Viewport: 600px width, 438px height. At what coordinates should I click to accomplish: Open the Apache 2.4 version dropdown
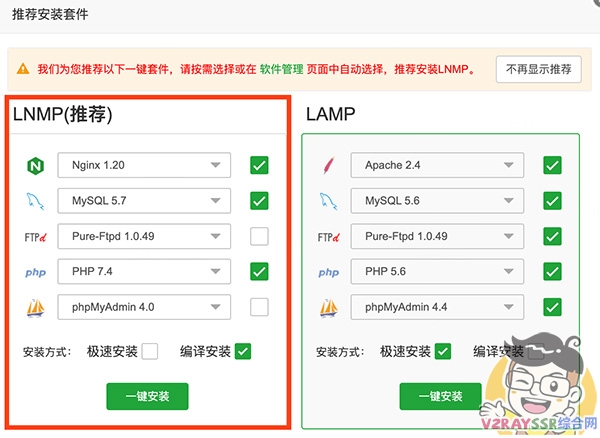437,165
